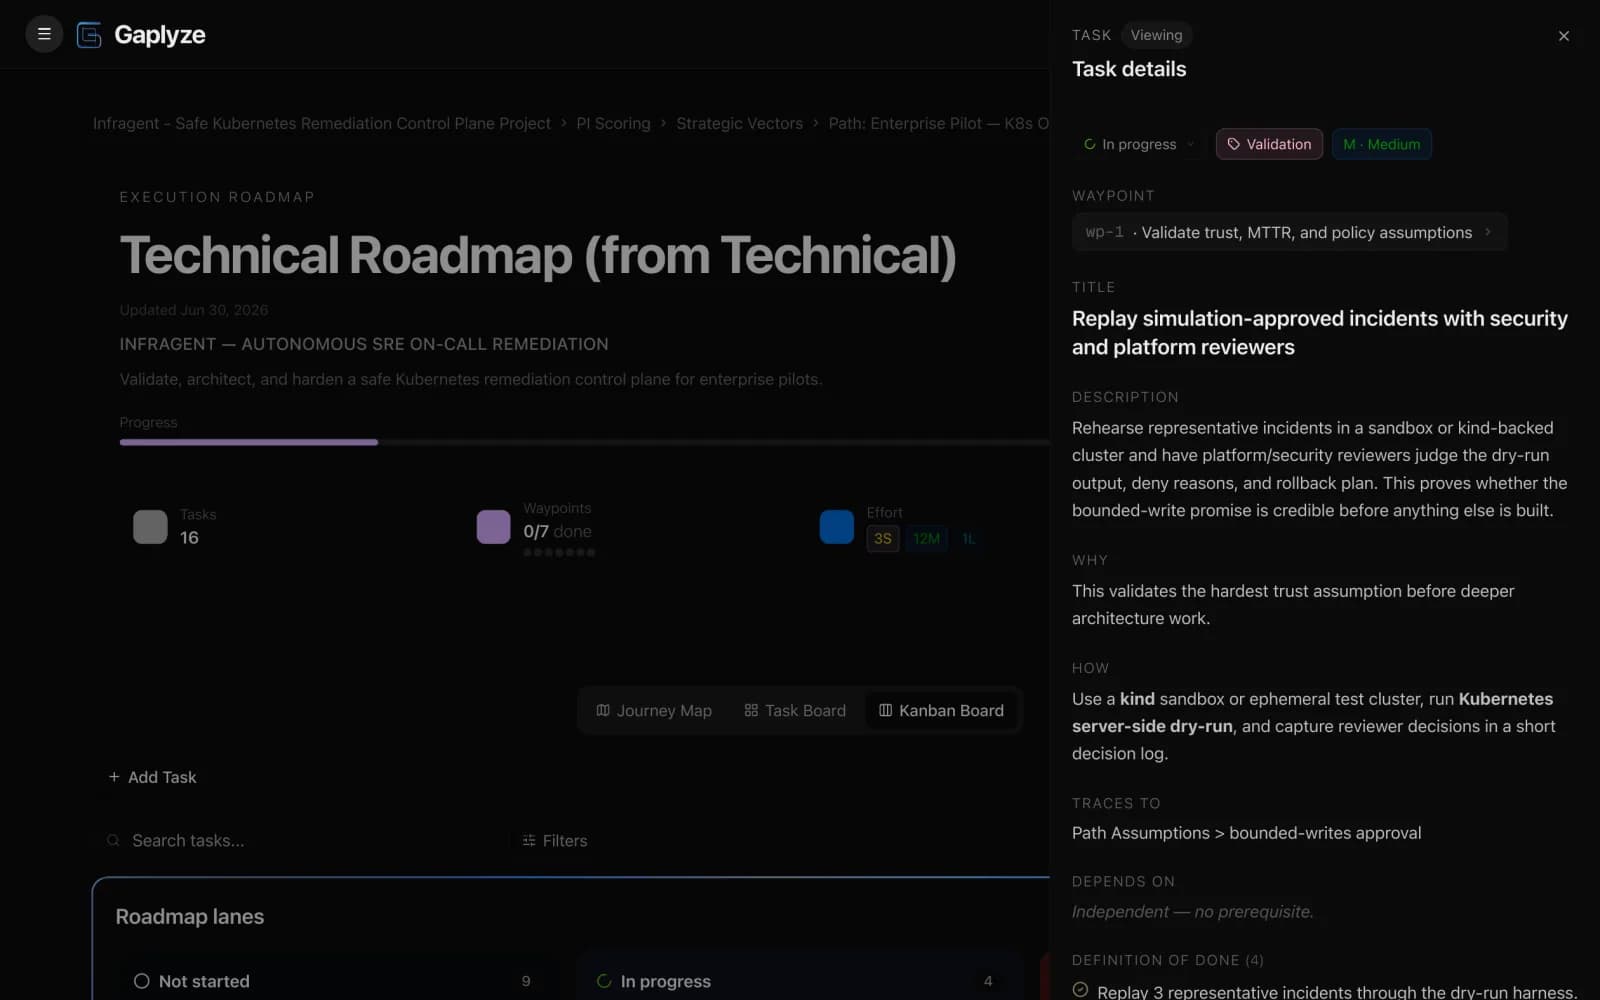Image resolution: width=1600 pixels, height=1000 pixels.
Task: Click the 1L effort badge
Action: (968, 539)
